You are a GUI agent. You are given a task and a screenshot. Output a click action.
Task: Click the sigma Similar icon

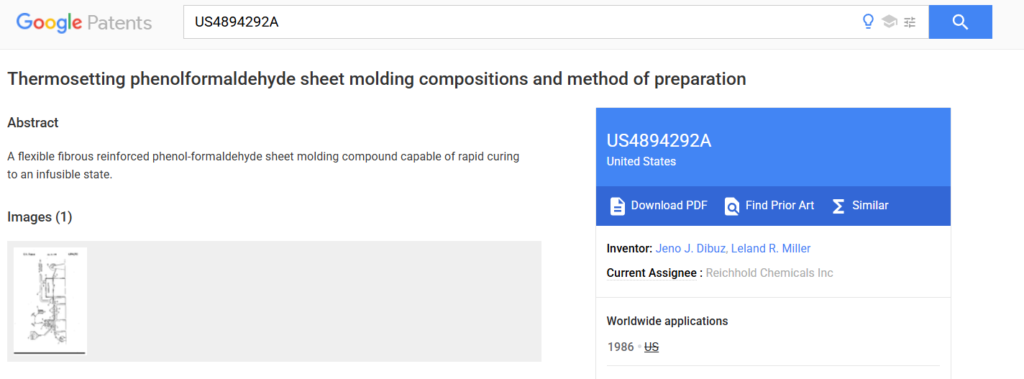pyautogui.click(x=838, y=206)
